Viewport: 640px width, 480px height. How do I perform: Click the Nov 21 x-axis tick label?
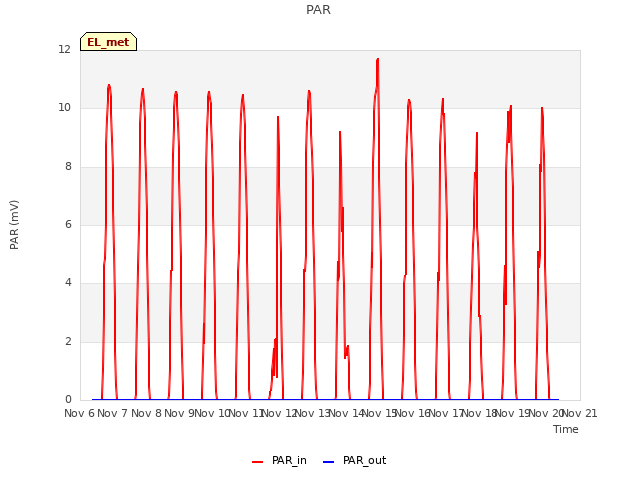pos(580,413)
